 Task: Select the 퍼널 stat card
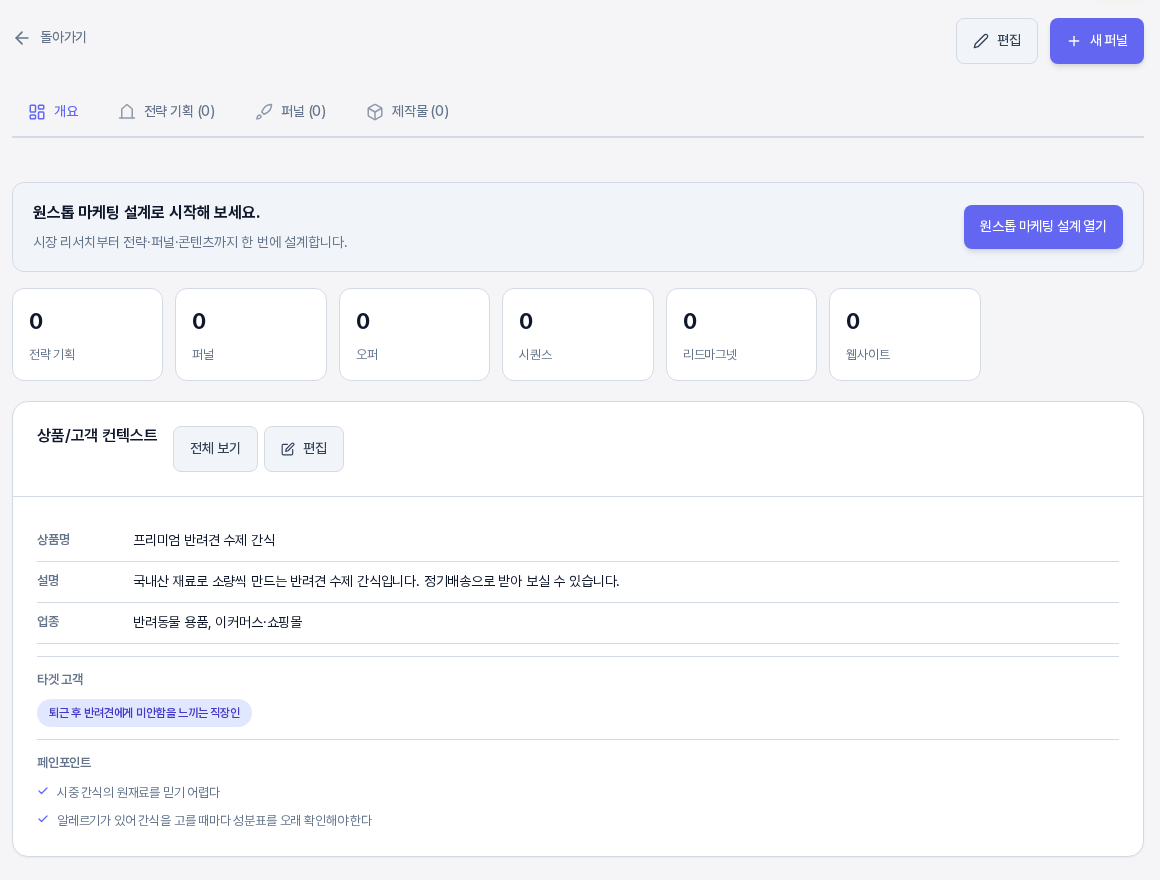pyautogui.click(x=251, y=335)
